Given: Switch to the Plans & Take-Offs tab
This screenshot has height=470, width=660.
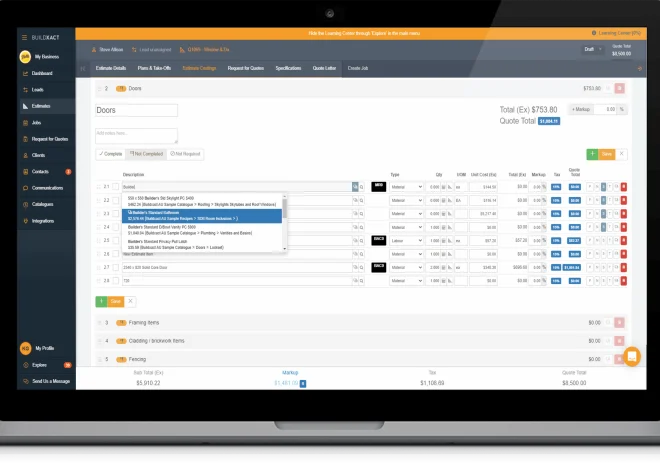Looking at the screenshot, I should 154,68.
